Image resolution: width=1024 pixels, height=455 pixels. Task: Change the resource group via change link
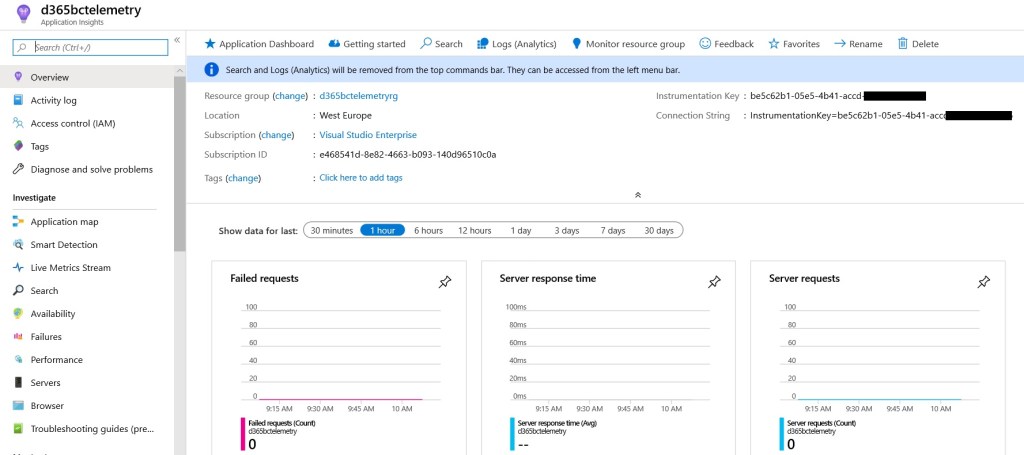[289, 95]
